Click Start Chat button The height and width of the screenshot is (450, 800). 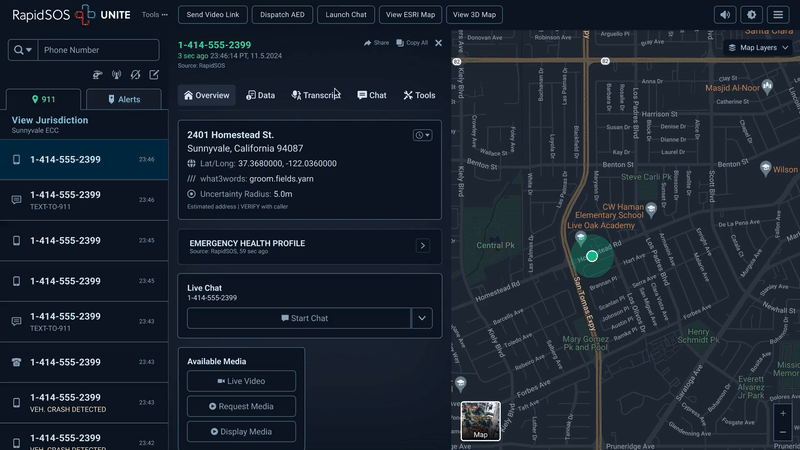(299, 318)
